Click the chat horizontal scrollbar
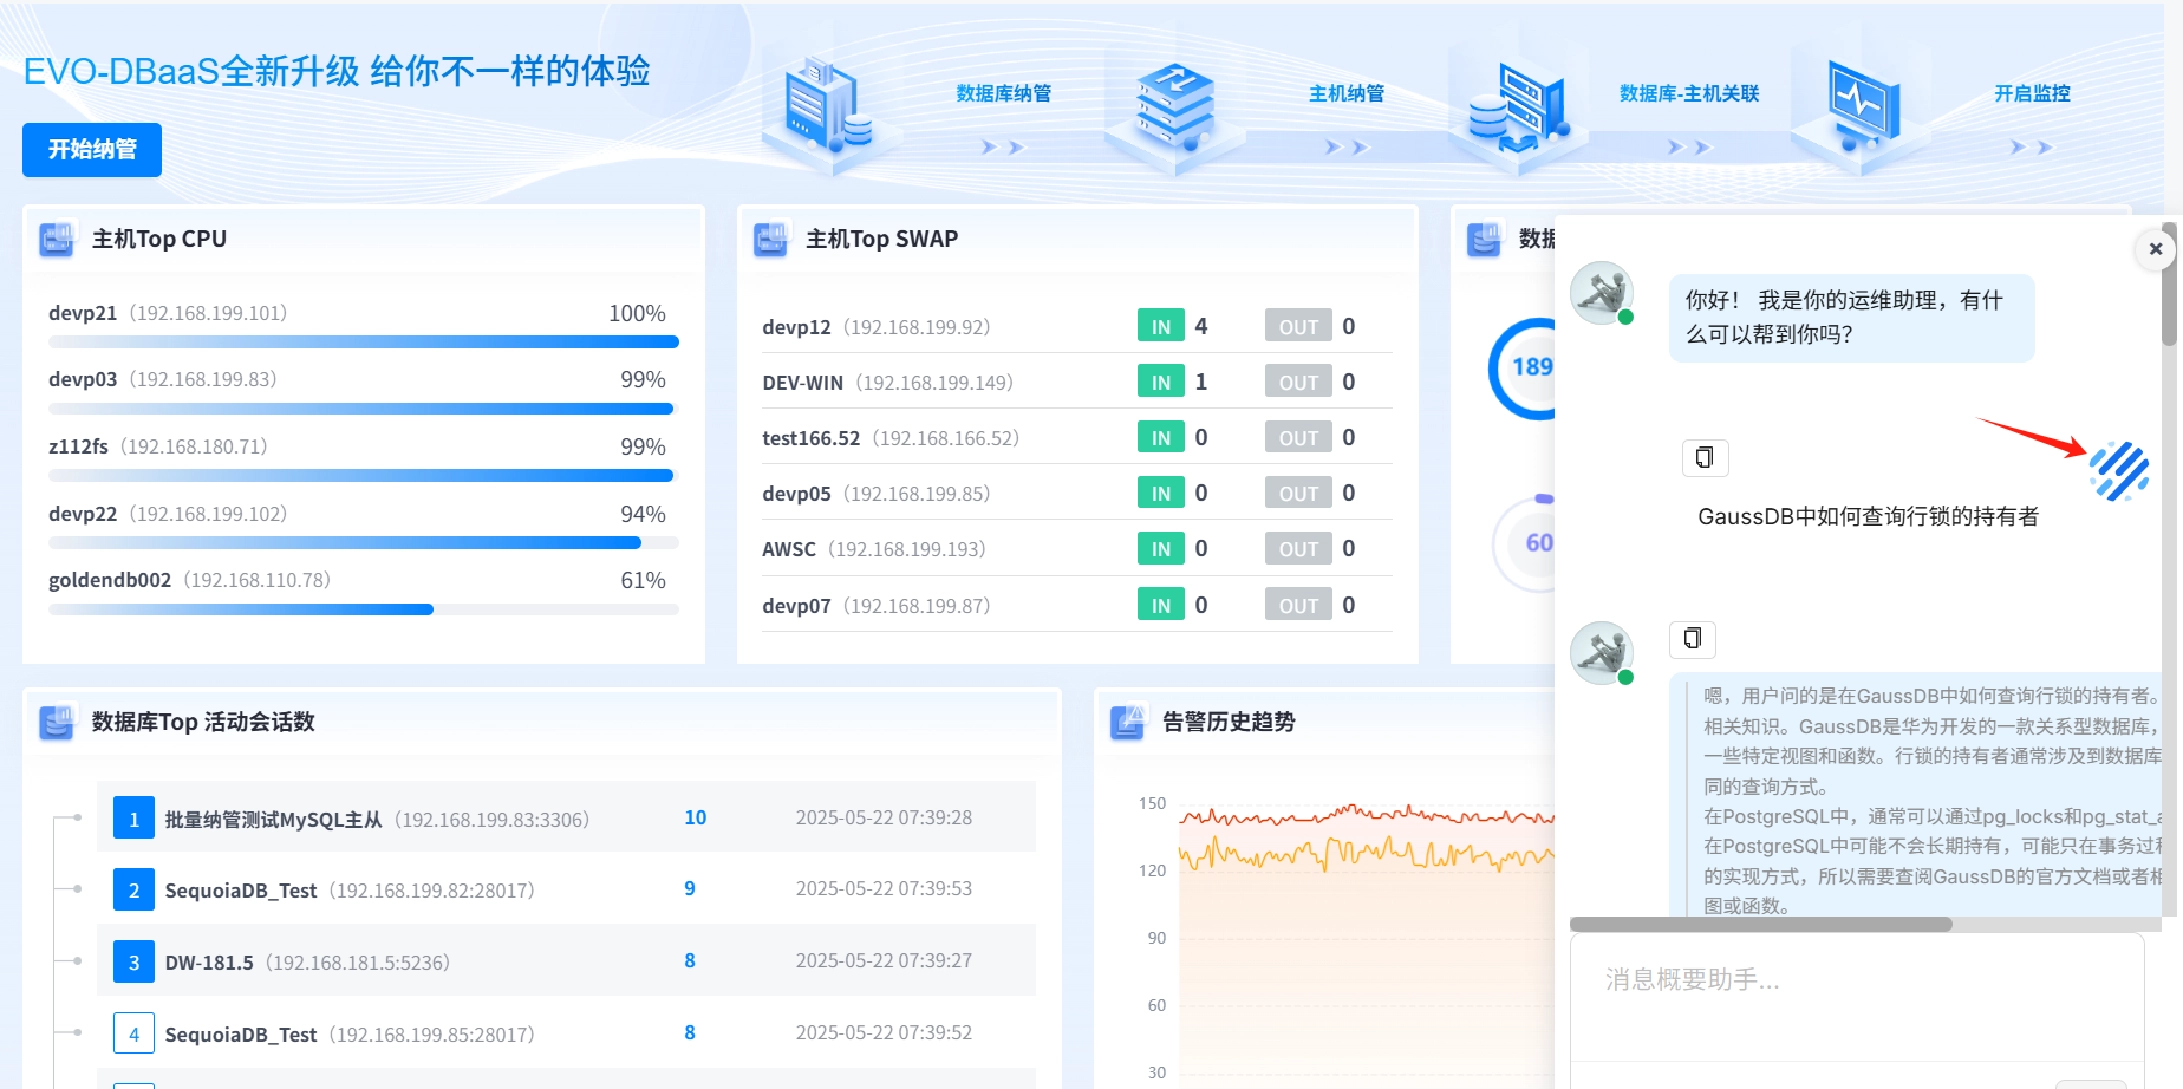 point(1761,925)
